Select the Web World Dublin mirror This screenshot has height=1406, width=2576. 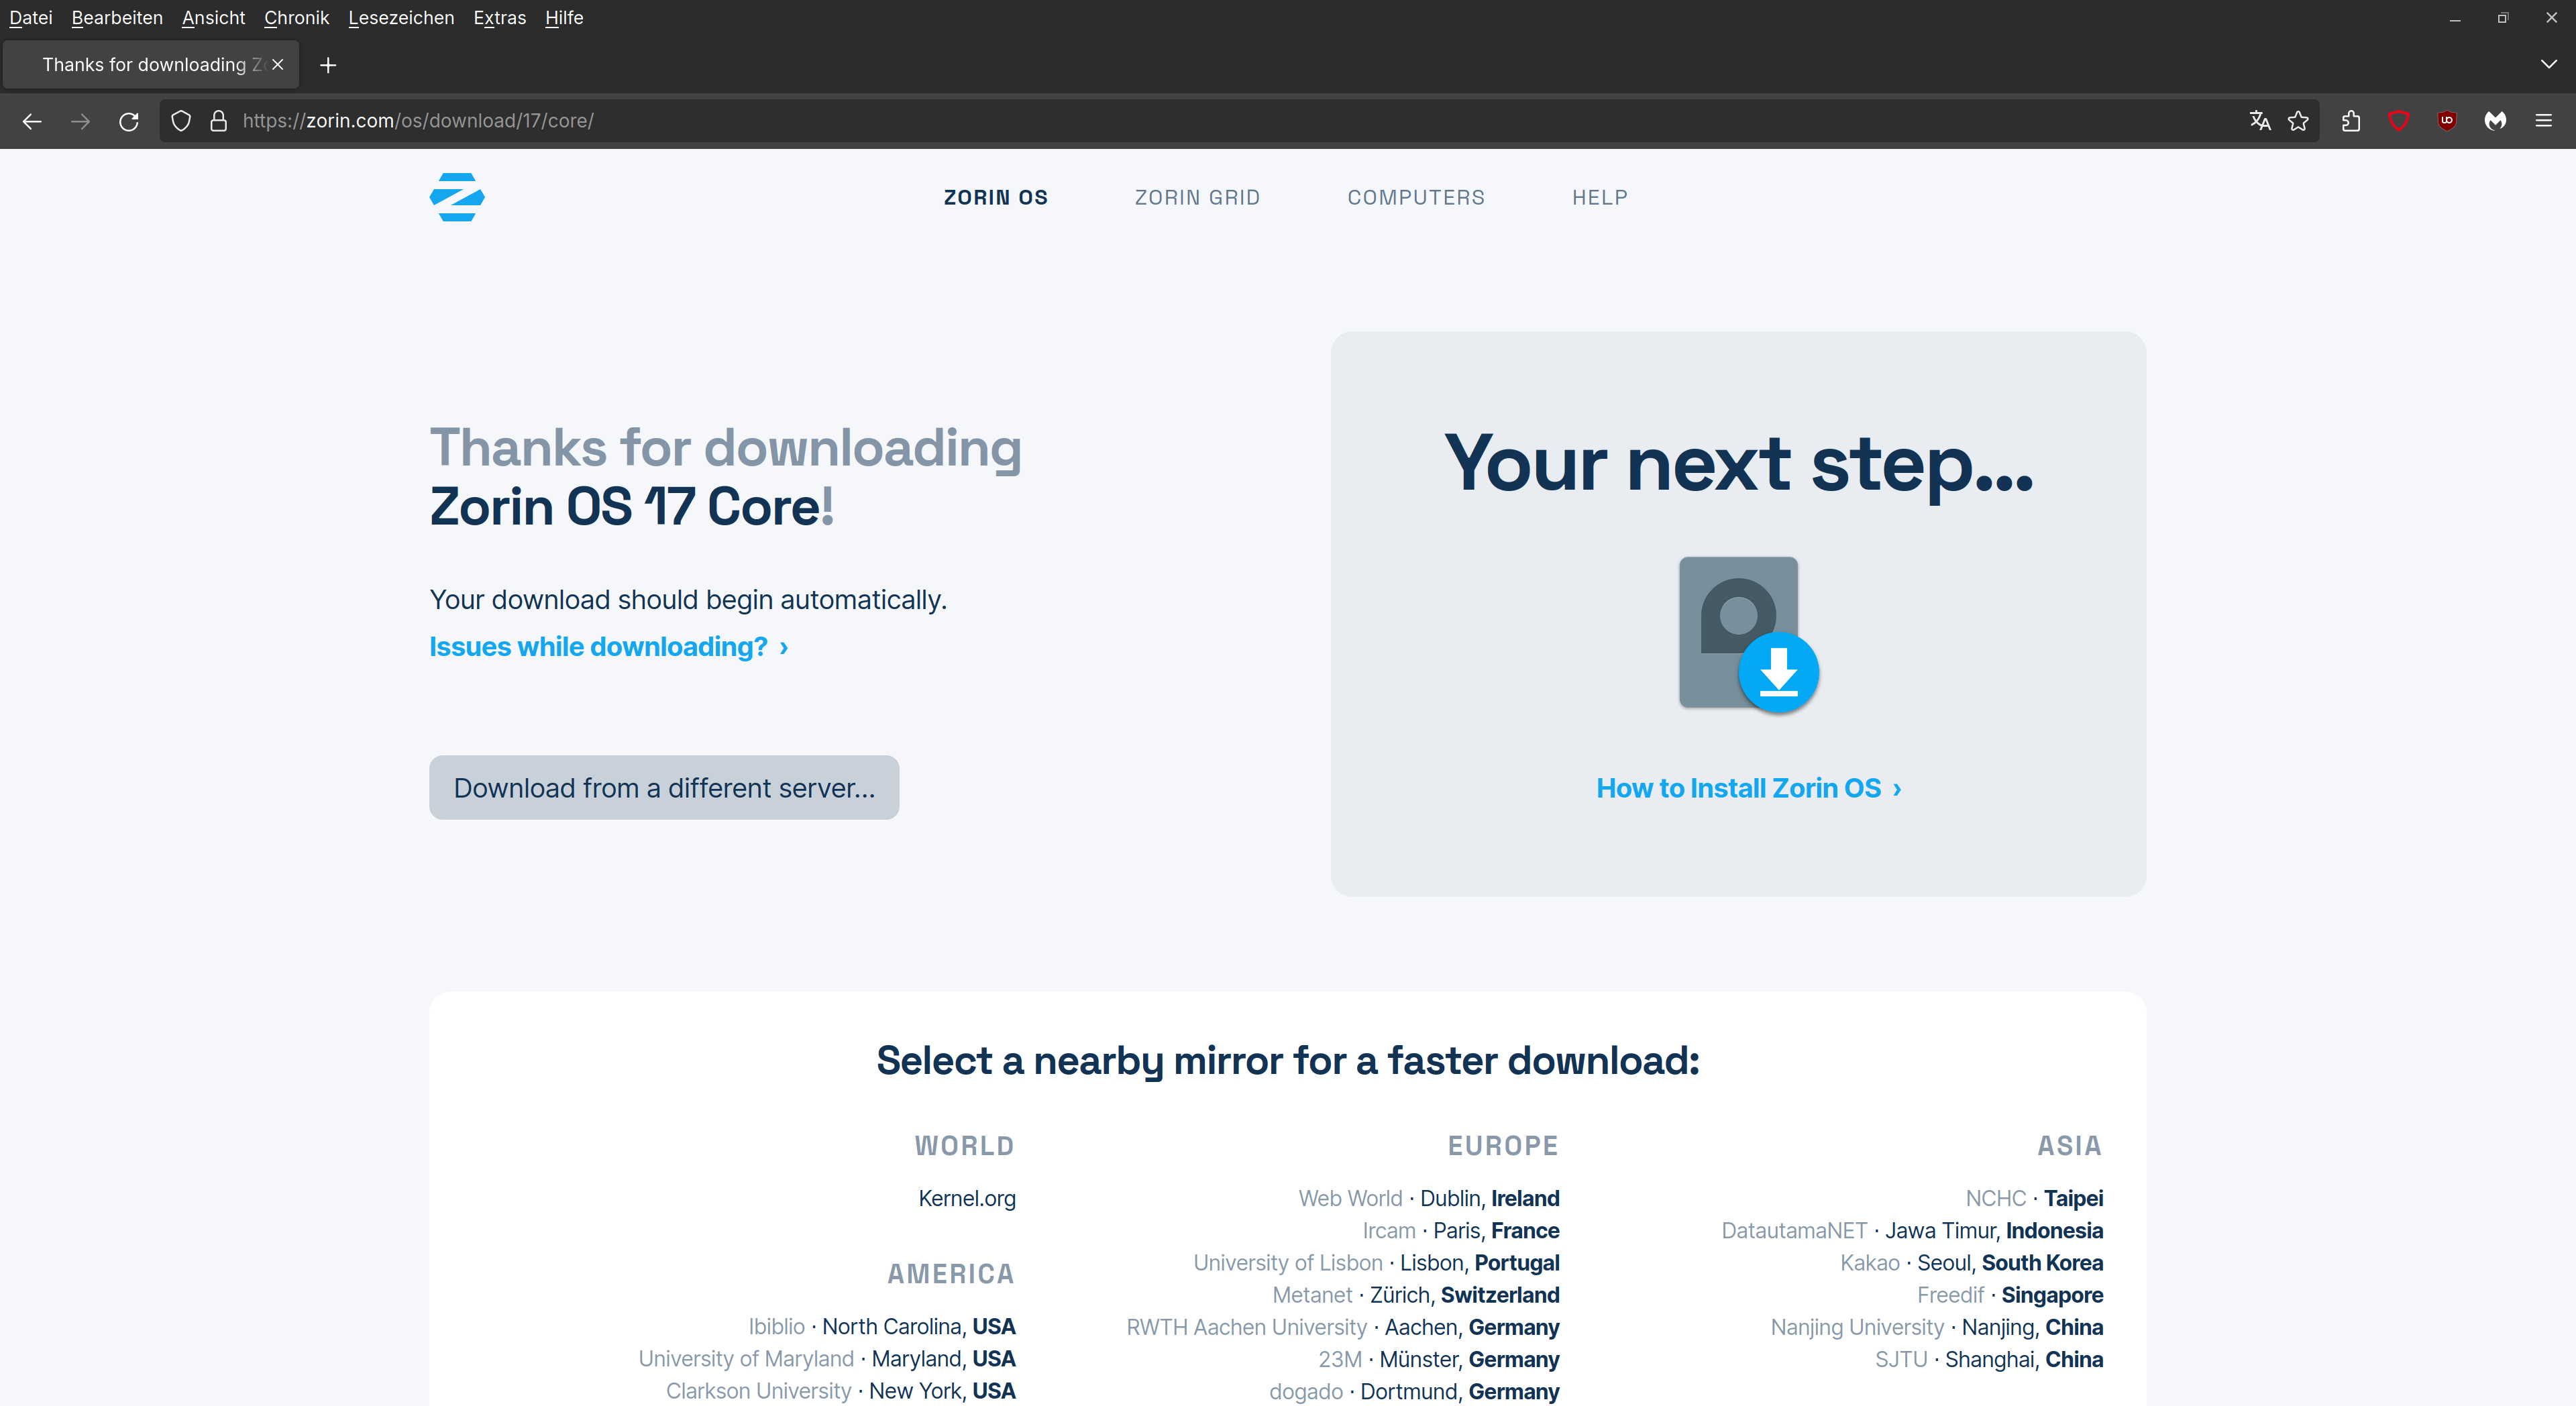(x=1429, y=1198)
